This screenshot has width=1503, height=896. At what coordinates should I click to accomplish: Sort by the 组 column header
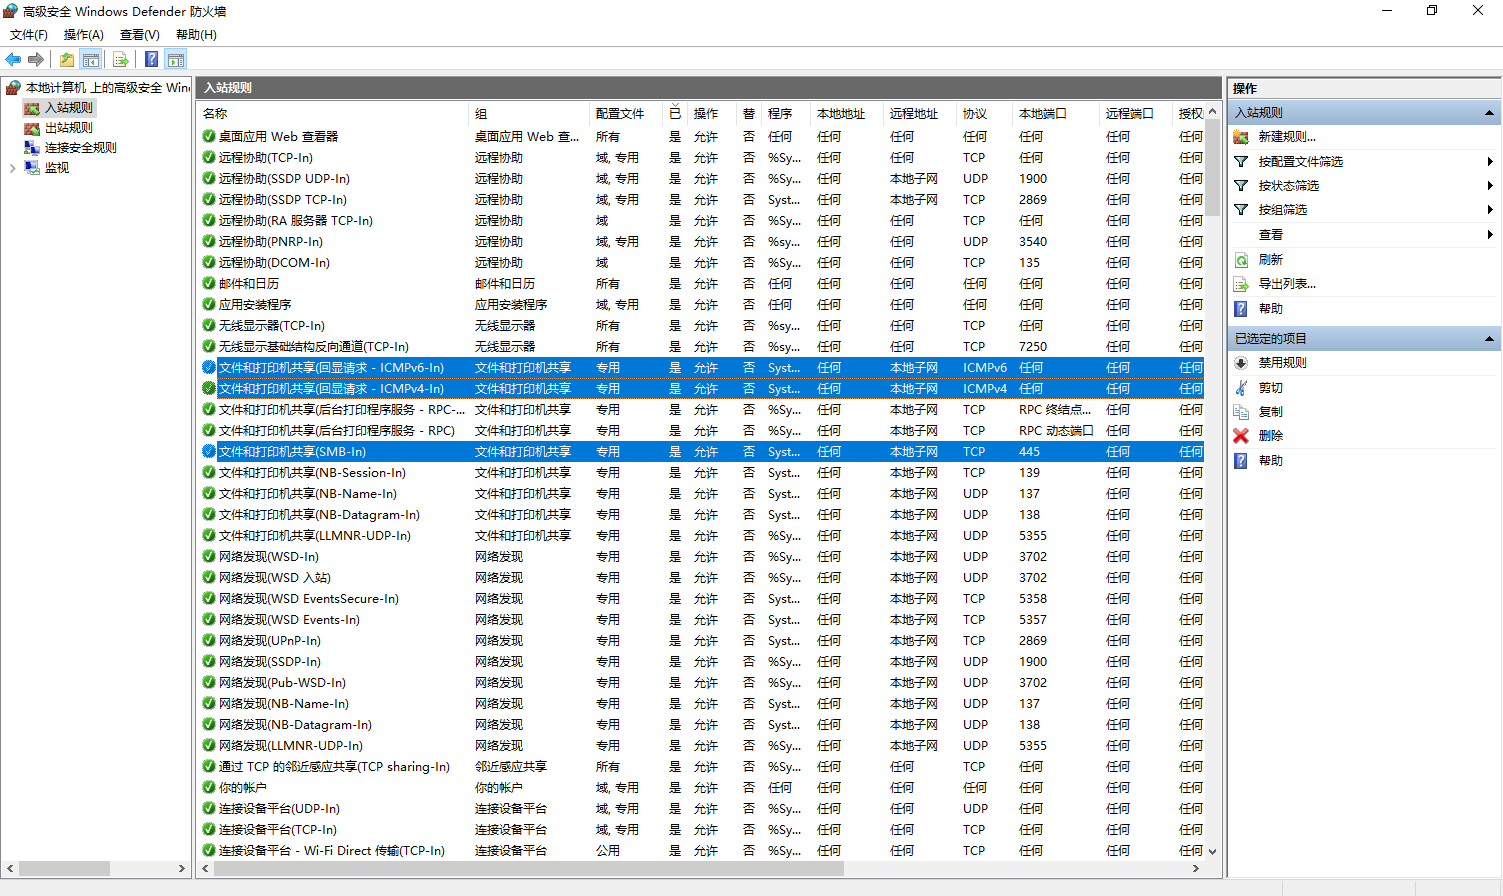(x=529, y=114)
